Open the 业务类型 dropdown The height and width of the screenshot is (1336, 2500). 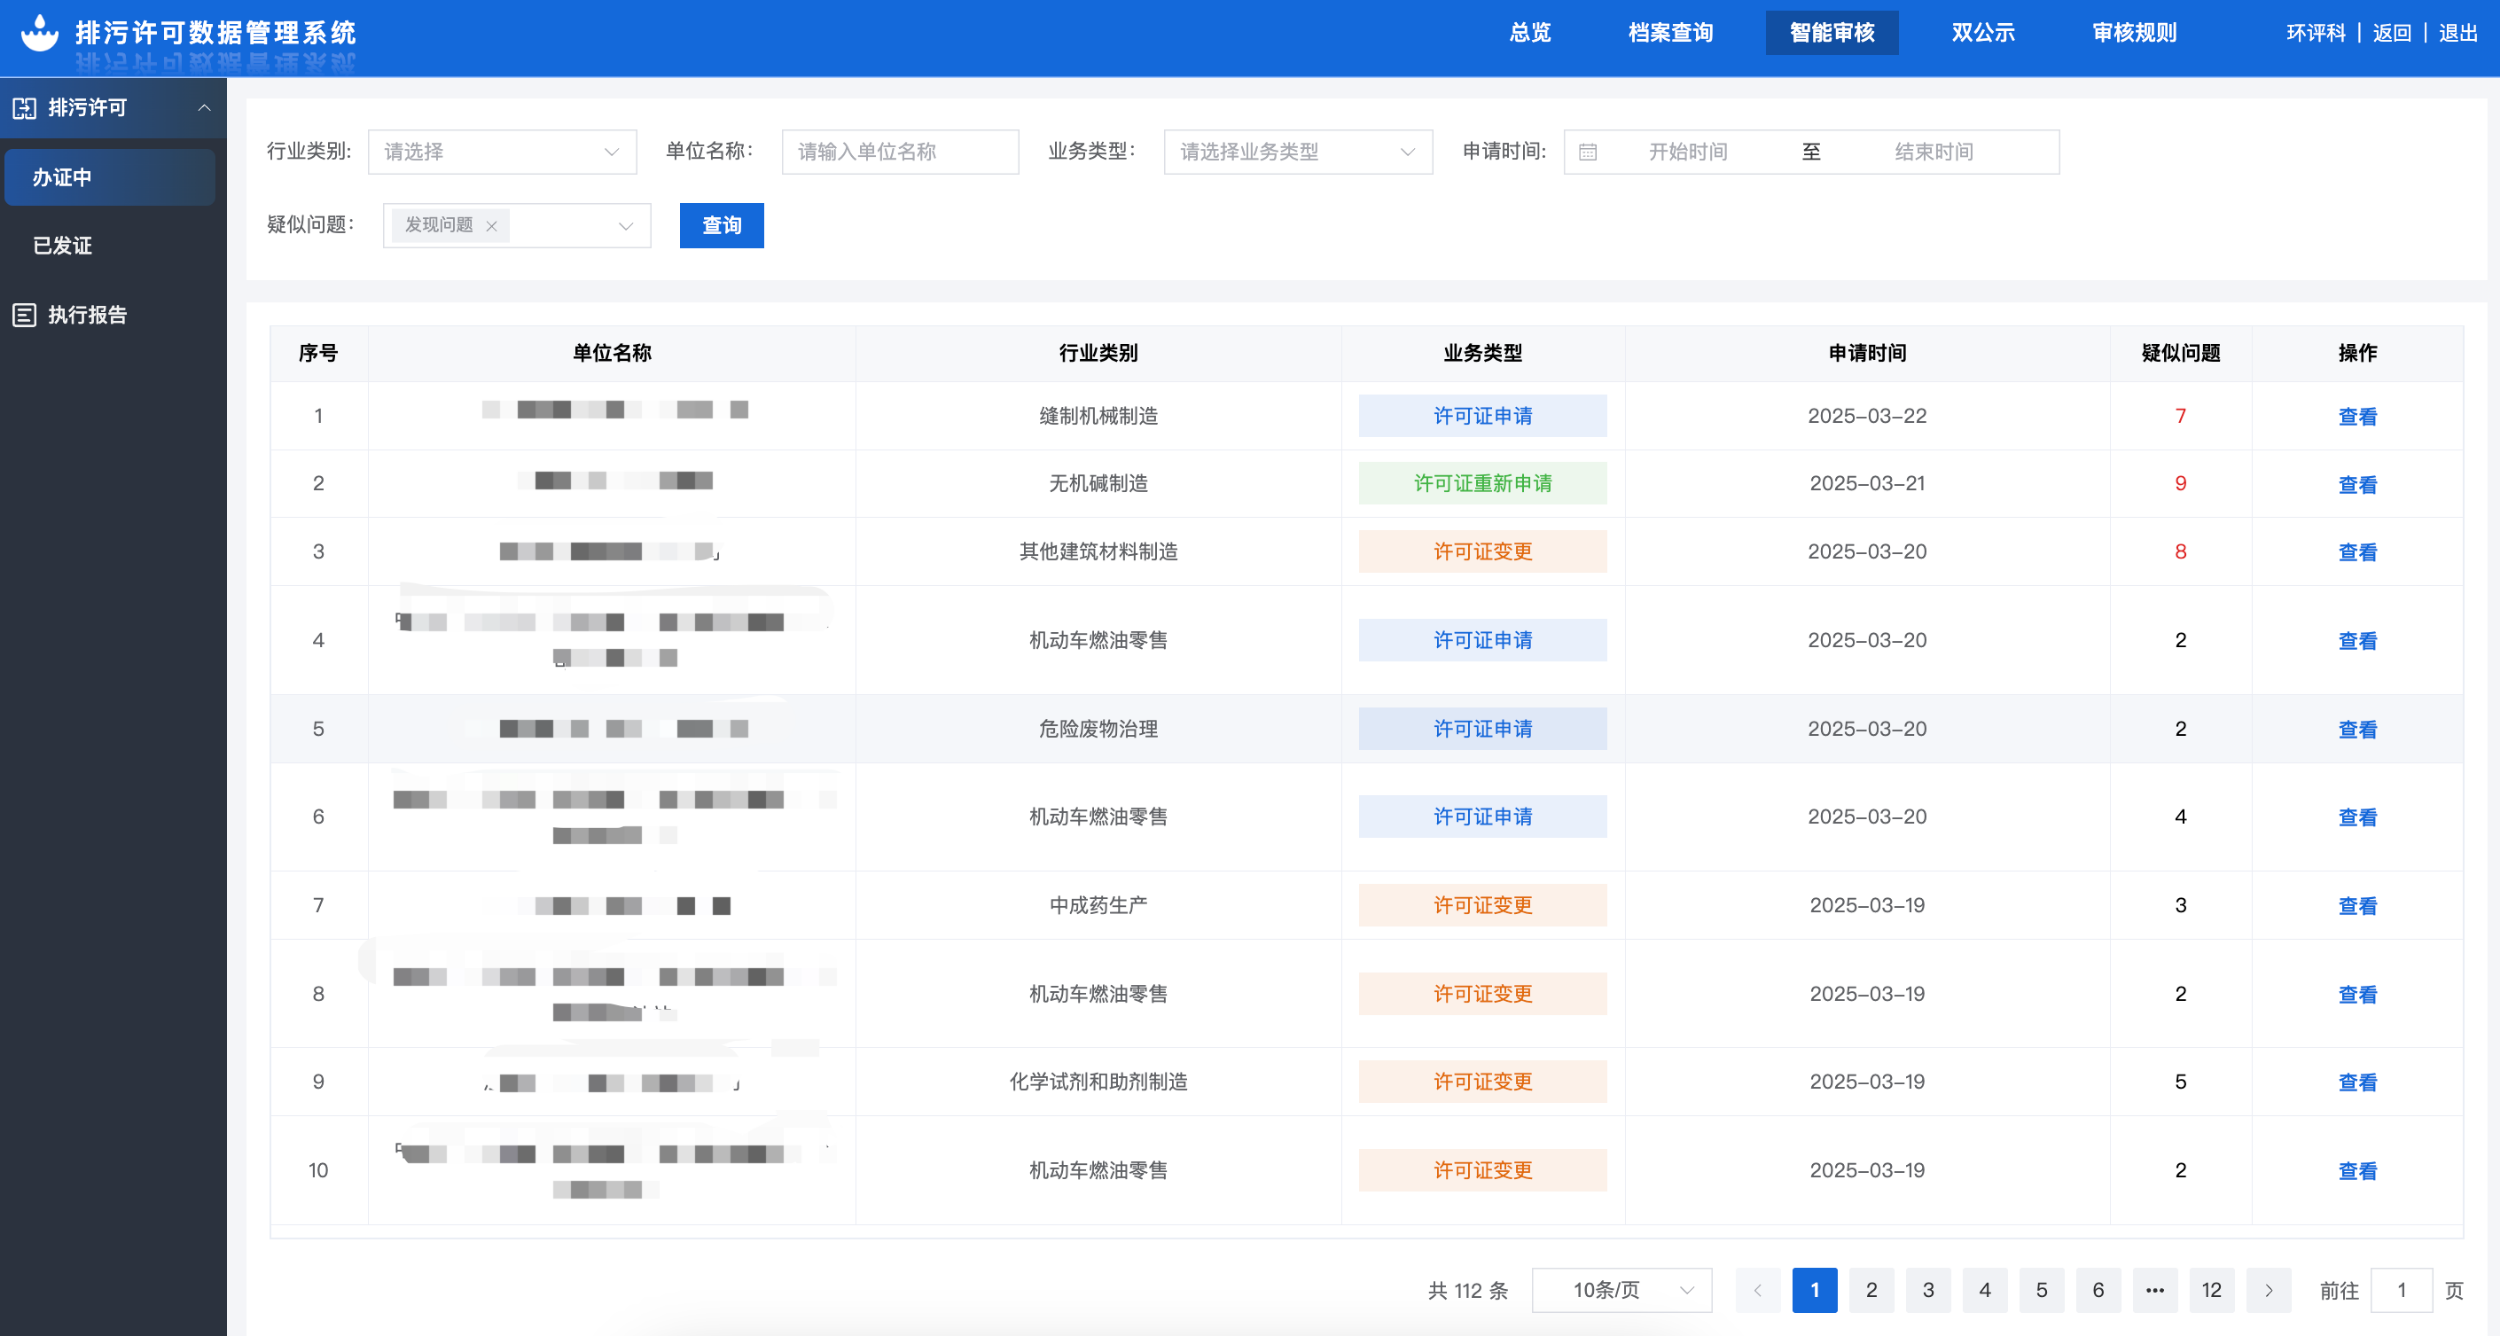click(1297, 152)
